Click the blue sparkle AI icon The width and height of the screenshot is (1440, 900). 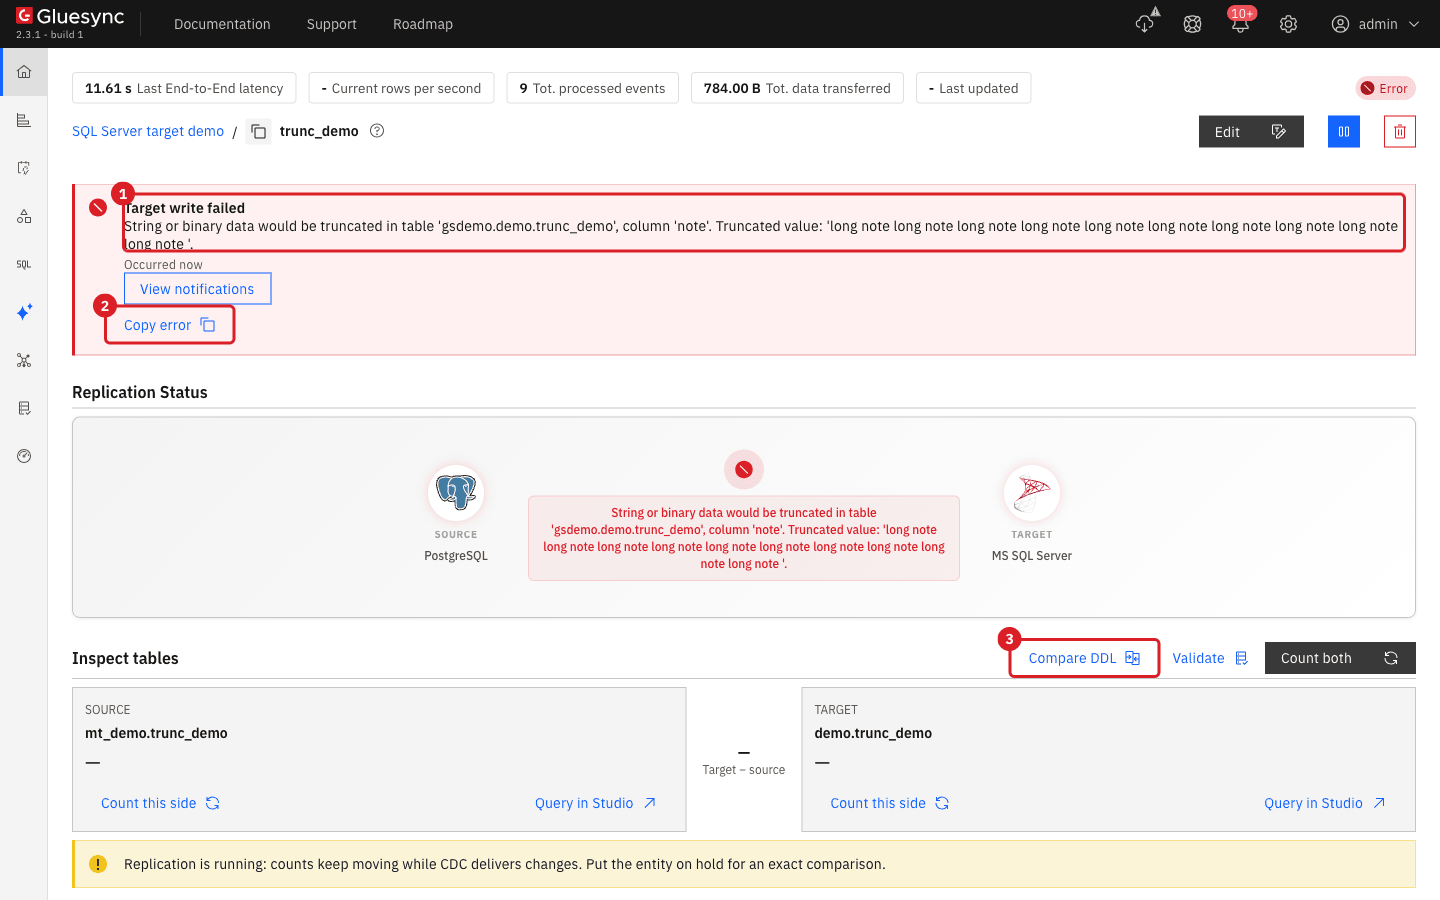(24, 312)
